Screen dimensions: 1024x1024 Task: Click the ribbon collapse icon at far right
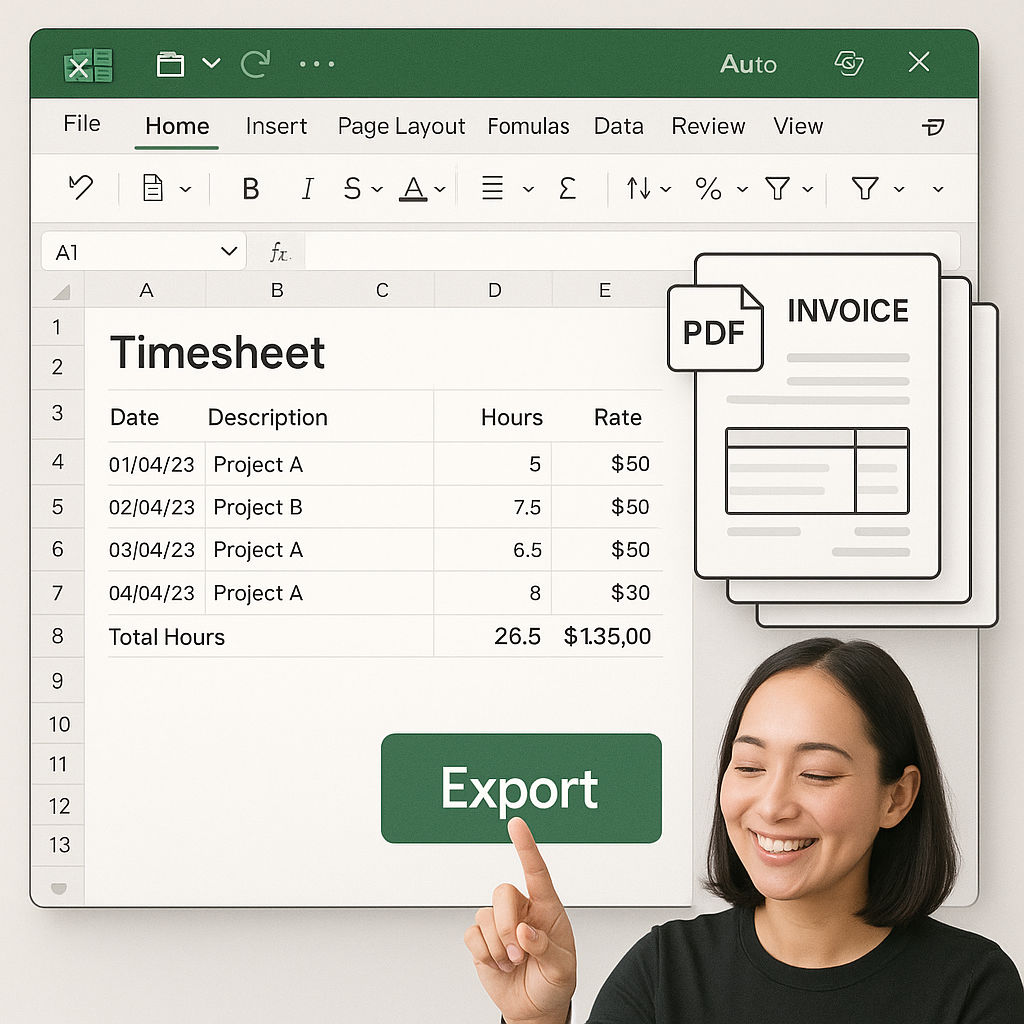(x=933, y=127)
